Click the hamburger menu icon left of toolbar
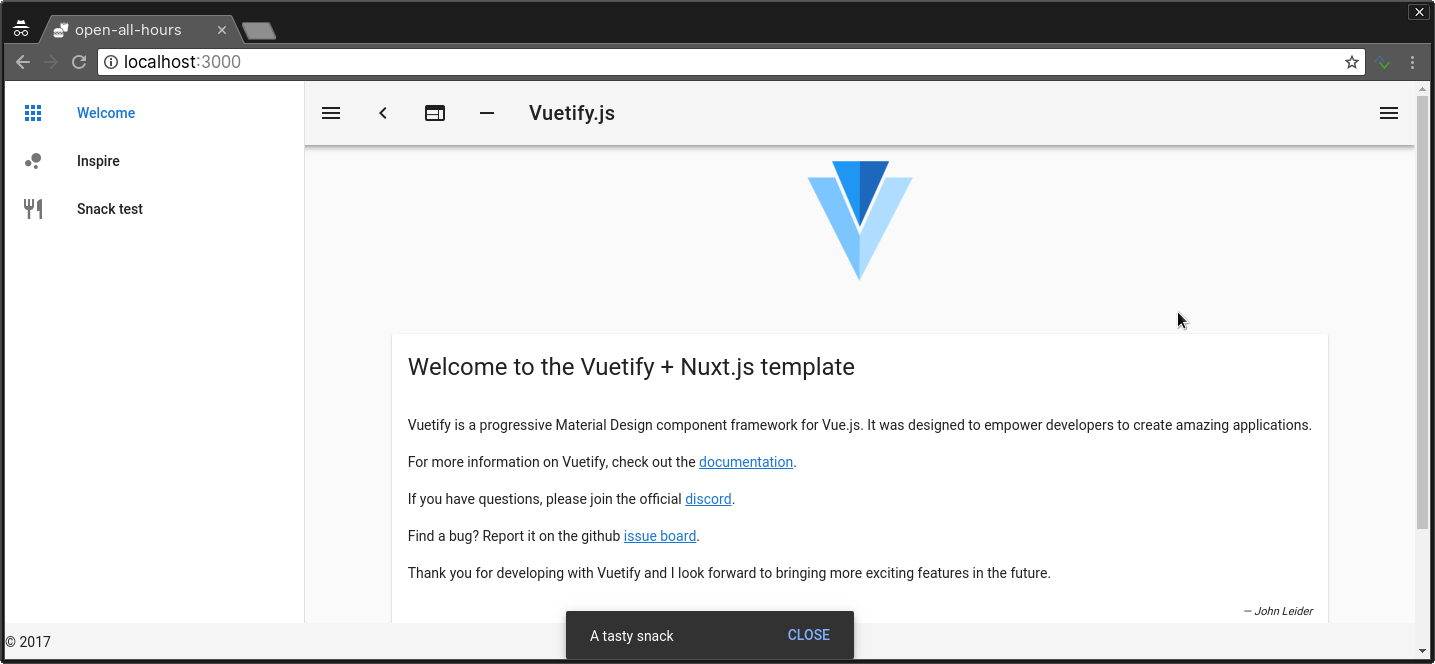The height and width of the screenshot is (664, 1435). click(331, 113)
